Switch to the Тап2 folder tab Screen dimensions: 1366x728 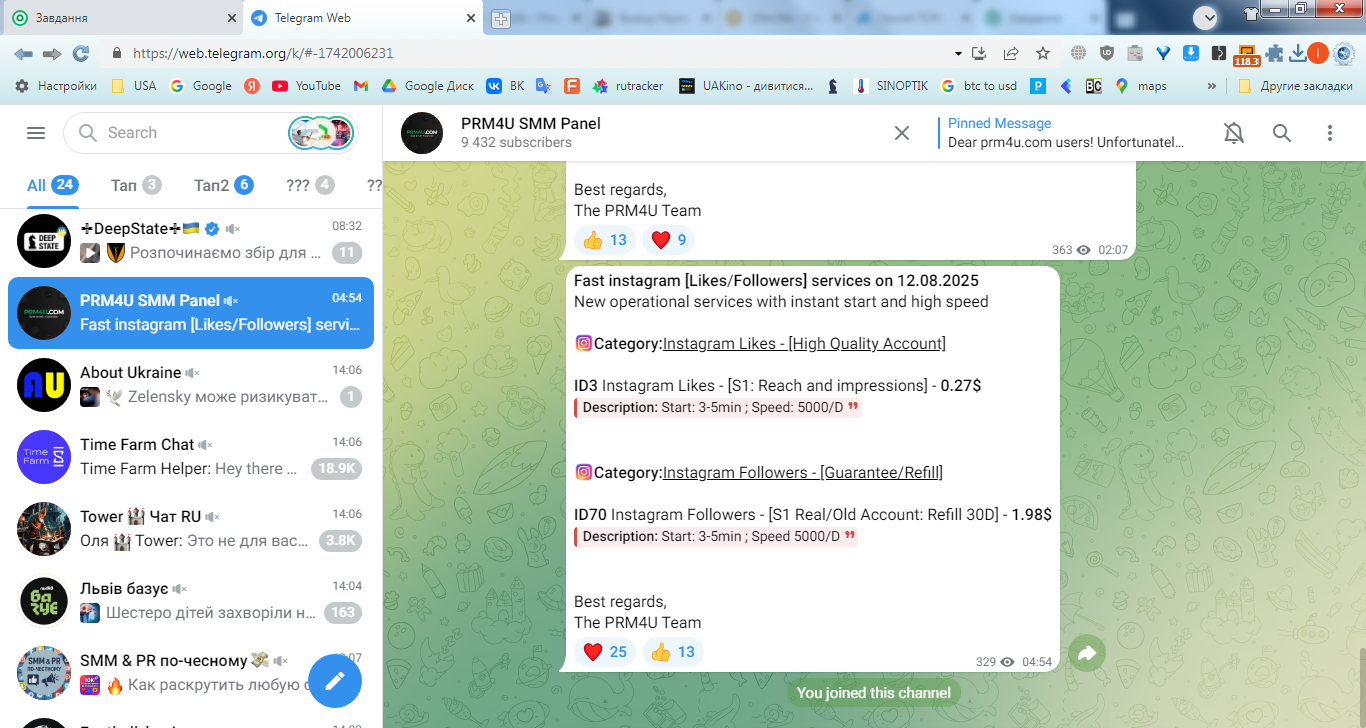point(223,185)
